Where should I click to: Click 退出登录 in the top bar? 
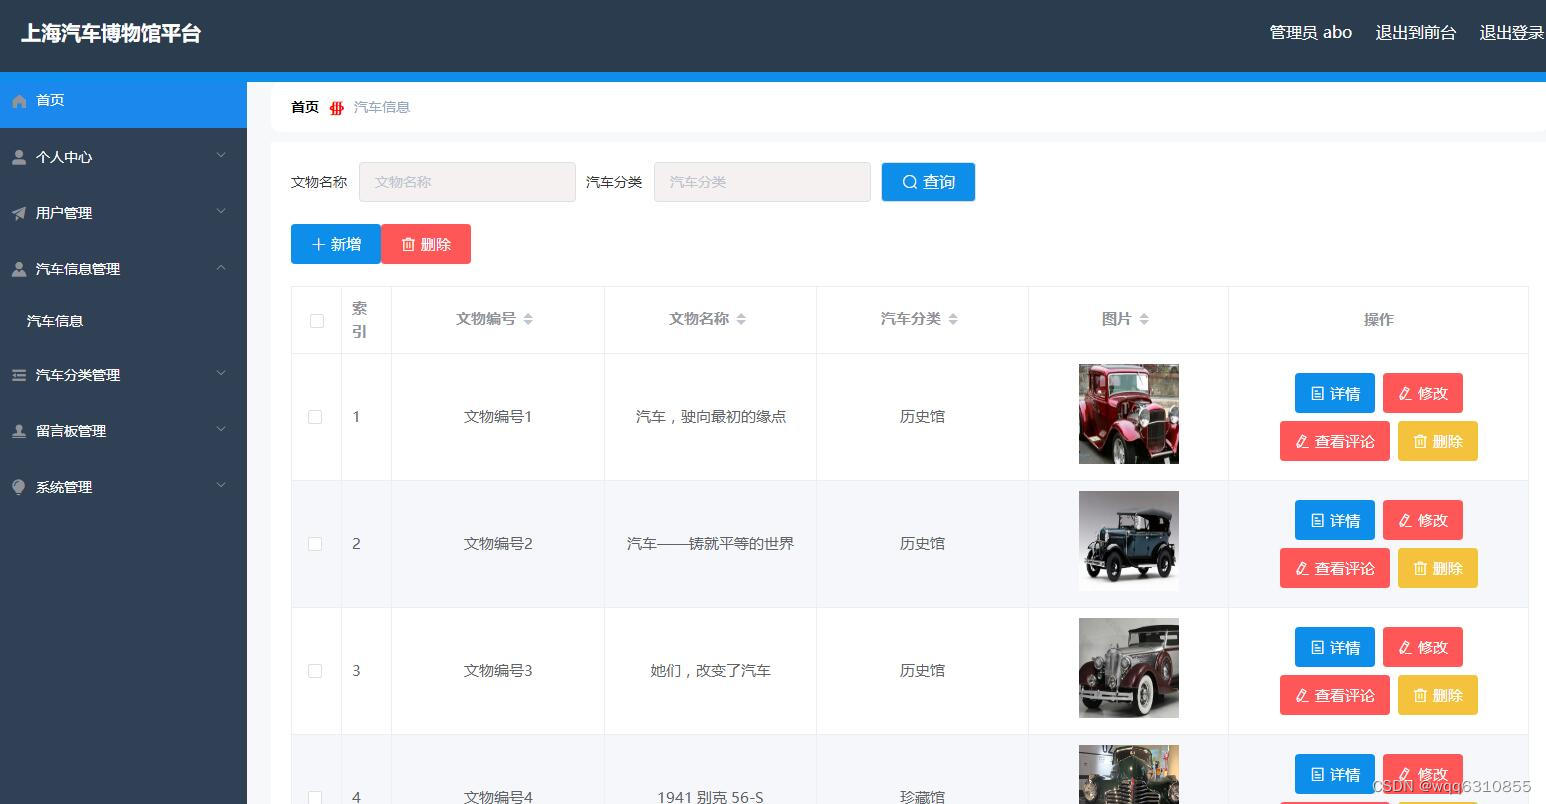pyautogui.click(x=1512, y=32)
